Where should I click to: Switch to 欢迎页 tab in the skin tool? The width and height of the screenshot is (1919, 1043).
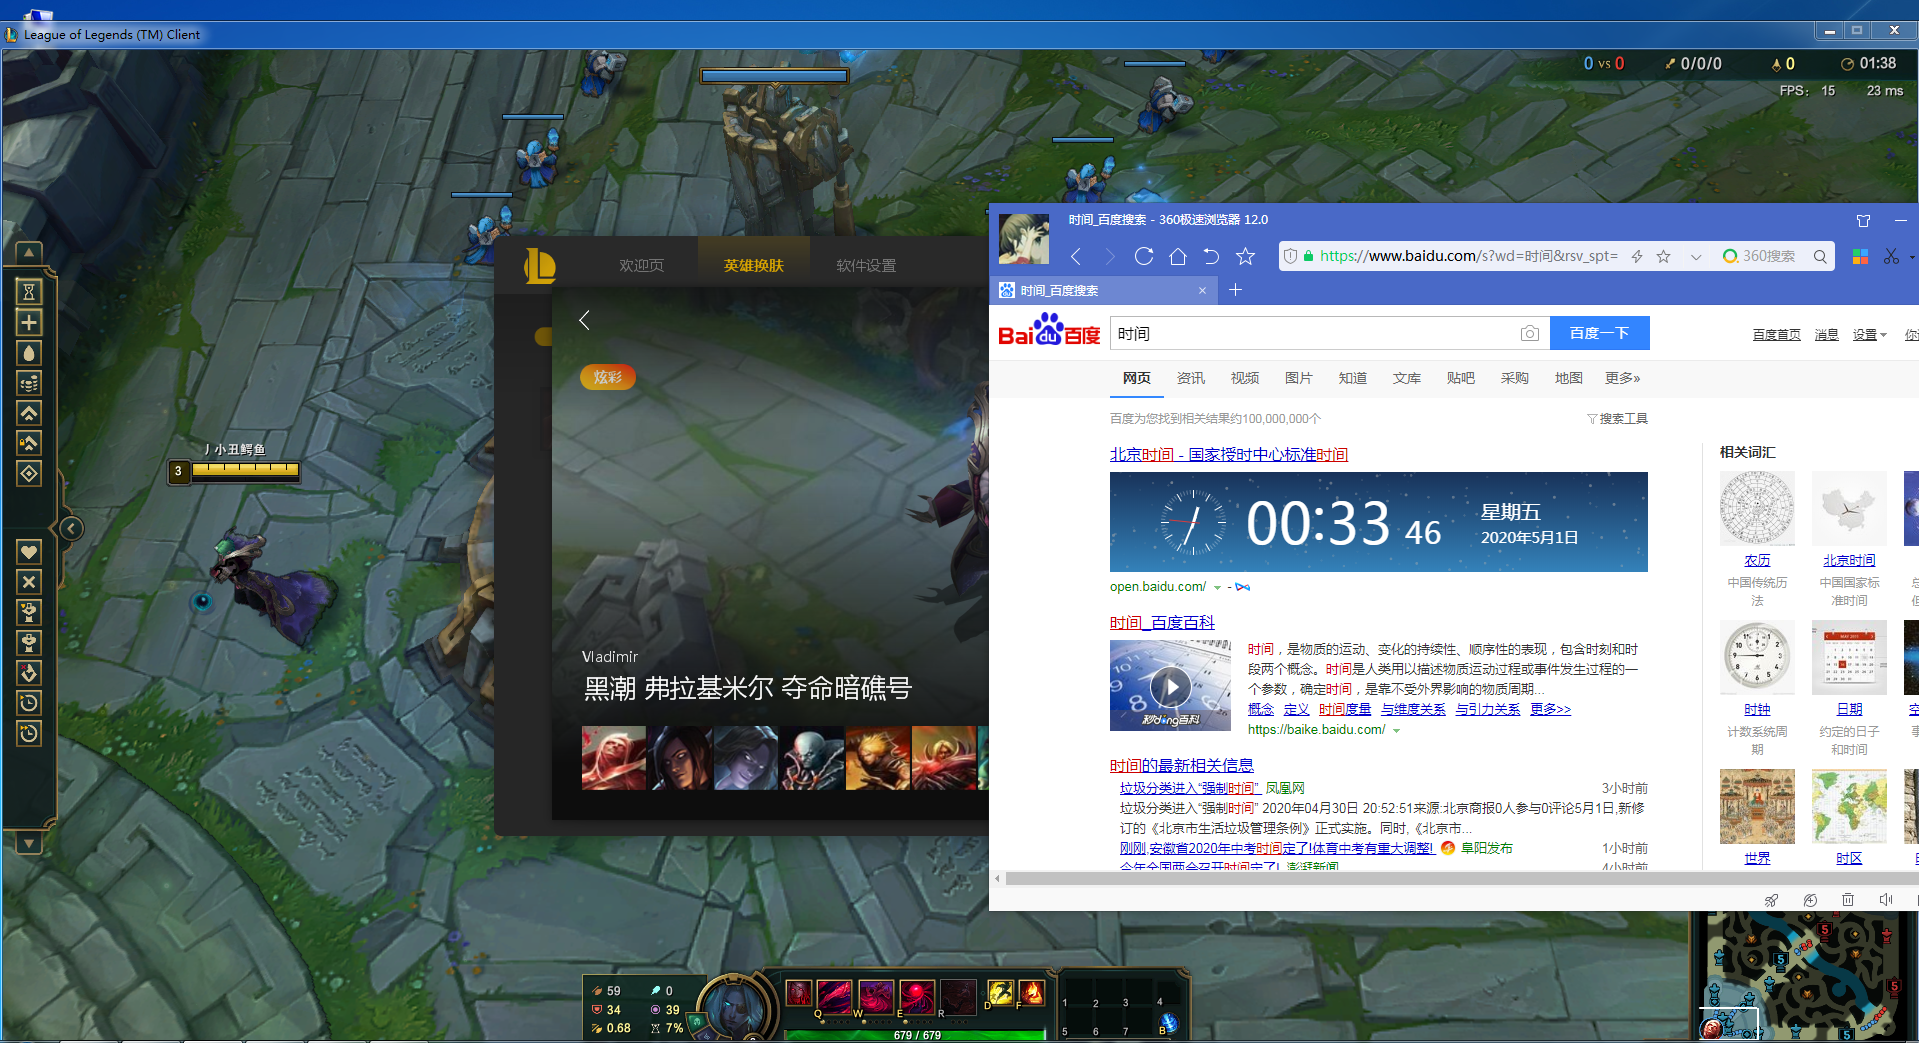(641, 265)
